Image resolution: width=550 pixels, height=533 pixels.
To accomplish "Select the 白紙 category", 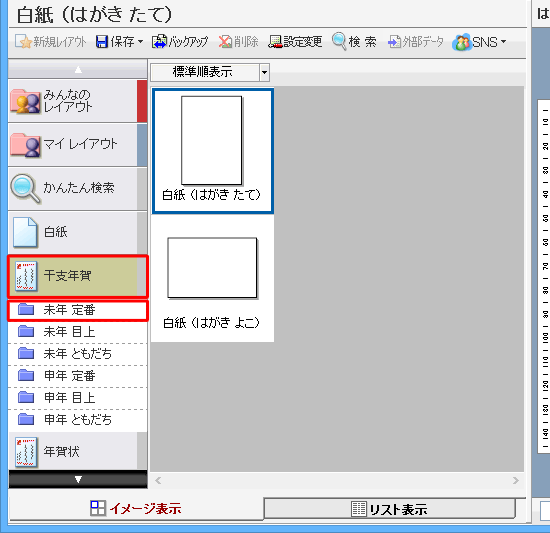I will click(78, 232).
